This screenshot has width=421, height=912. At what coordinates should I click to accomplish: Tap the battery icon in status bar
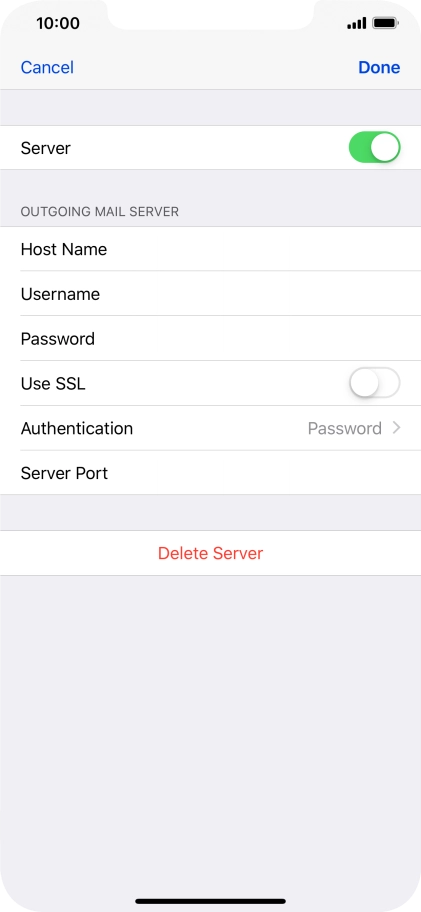coord(385,23)
